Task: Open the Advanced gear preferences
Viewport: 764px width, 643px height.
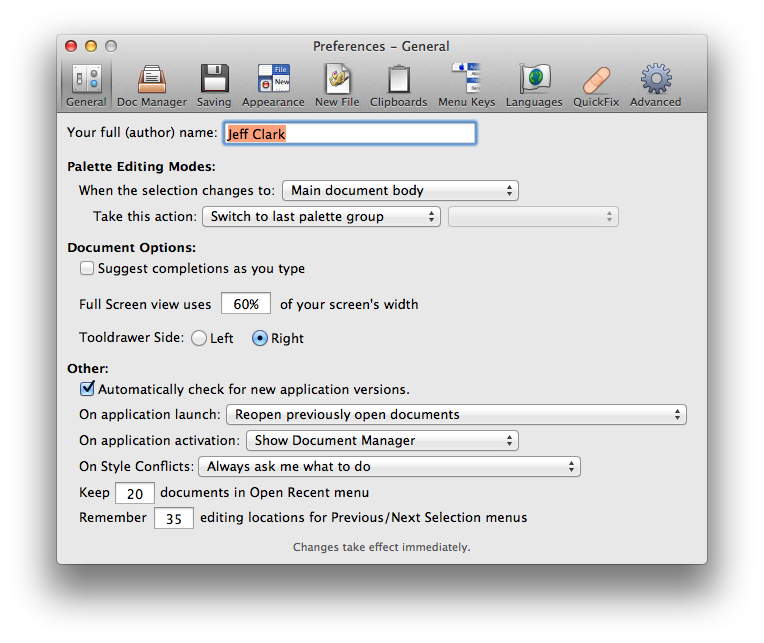Action: (655, 85)
